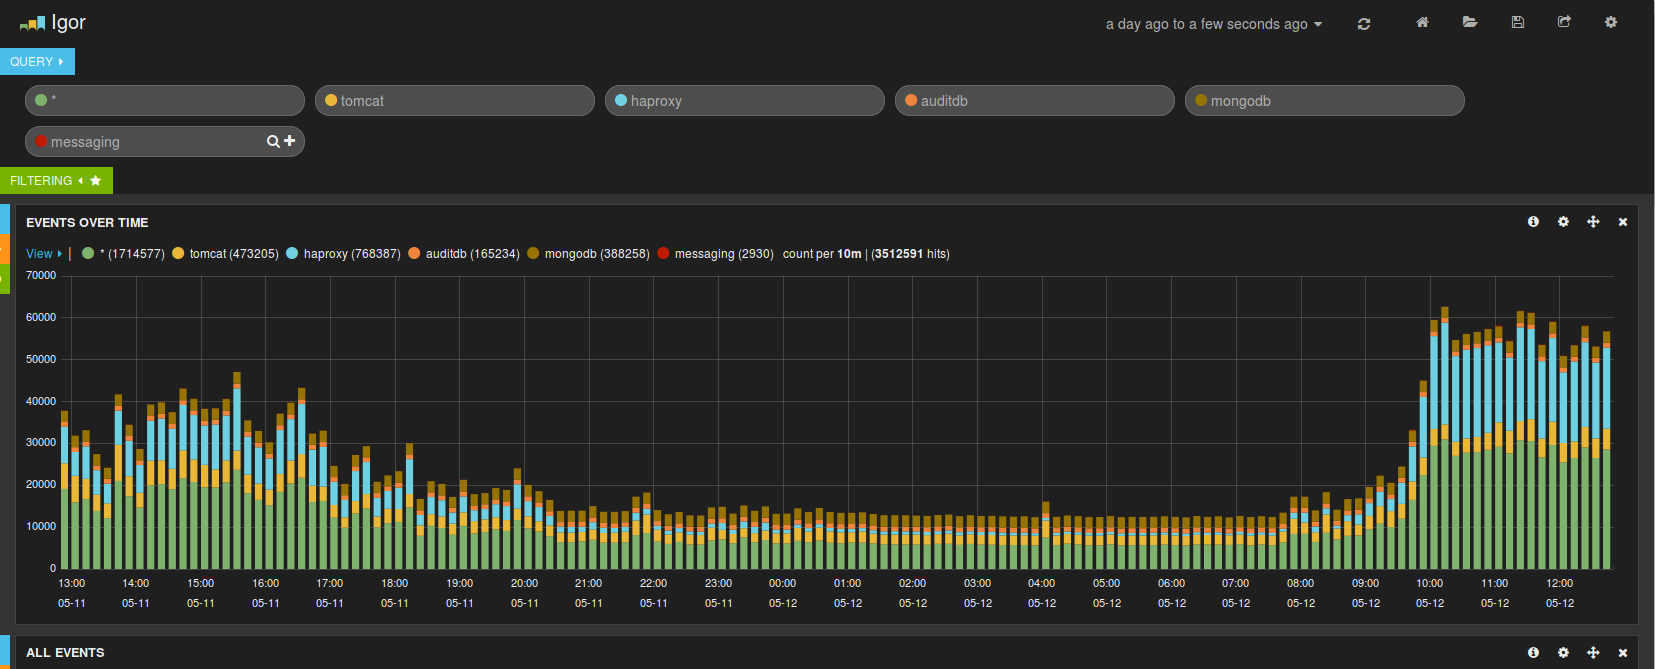Viewport: 1655px width, 669px height.
Task: Expand the View options in chart
Action: coord(44,254)
